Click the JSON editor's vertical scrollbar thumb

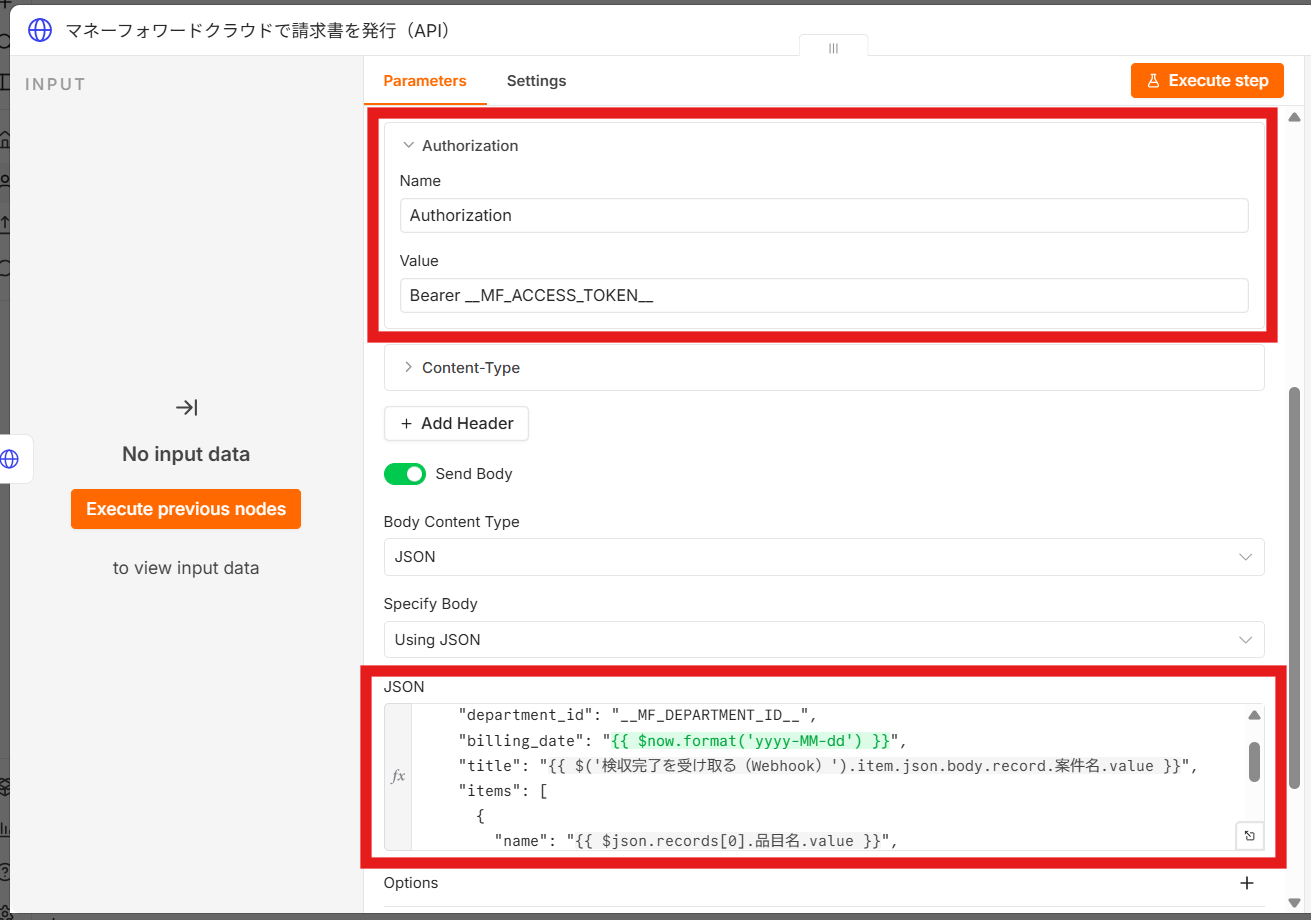click(1254, 761)
